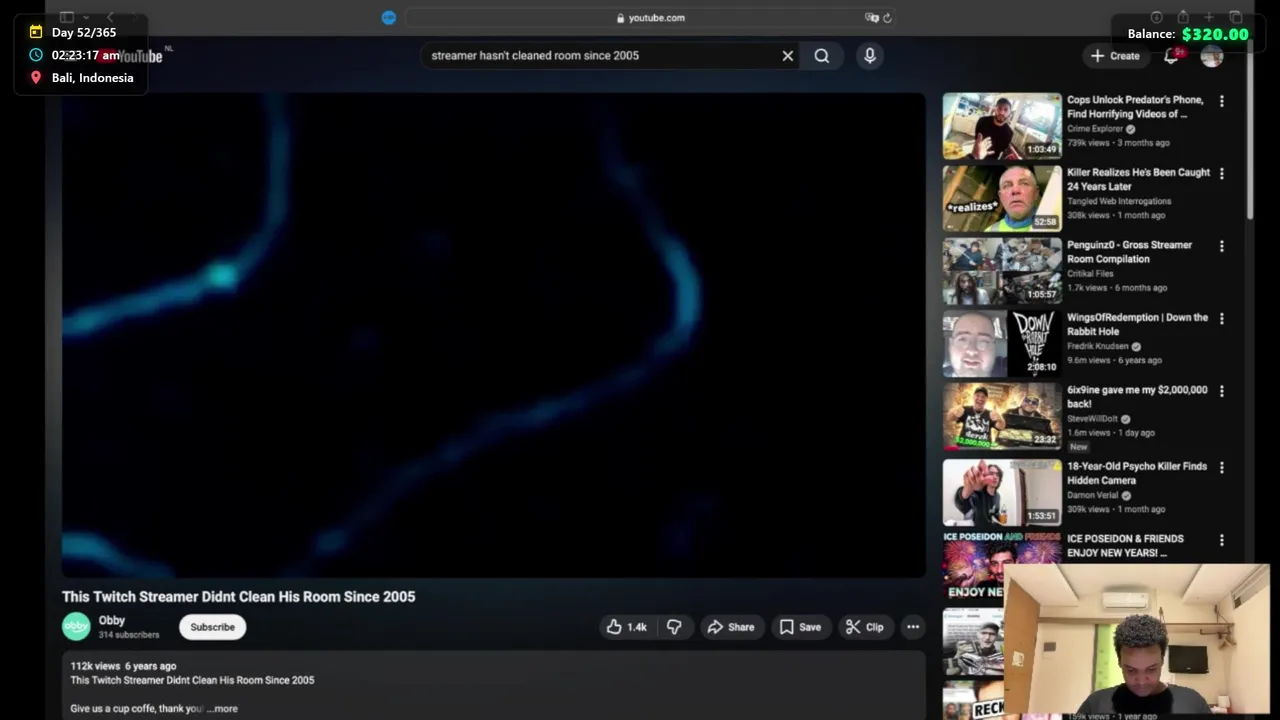Click the 'New' badge under SteveWillDoIt video
Image resolution: width=1280 pixels, height=720 pixels.
click(x=1078, y=447)
